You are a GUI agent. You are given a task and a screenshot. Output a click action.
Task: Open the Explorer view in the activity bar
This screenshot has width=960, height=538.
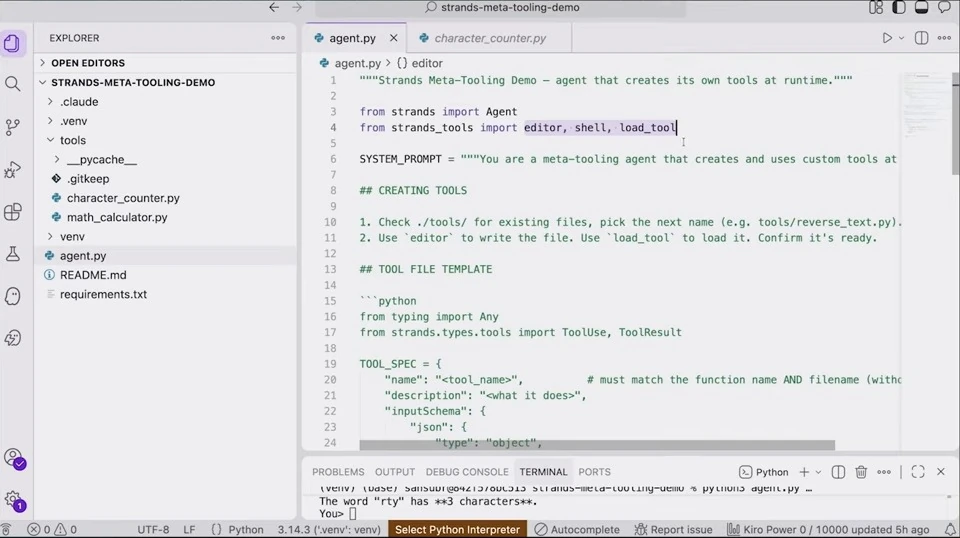point(12,43)
